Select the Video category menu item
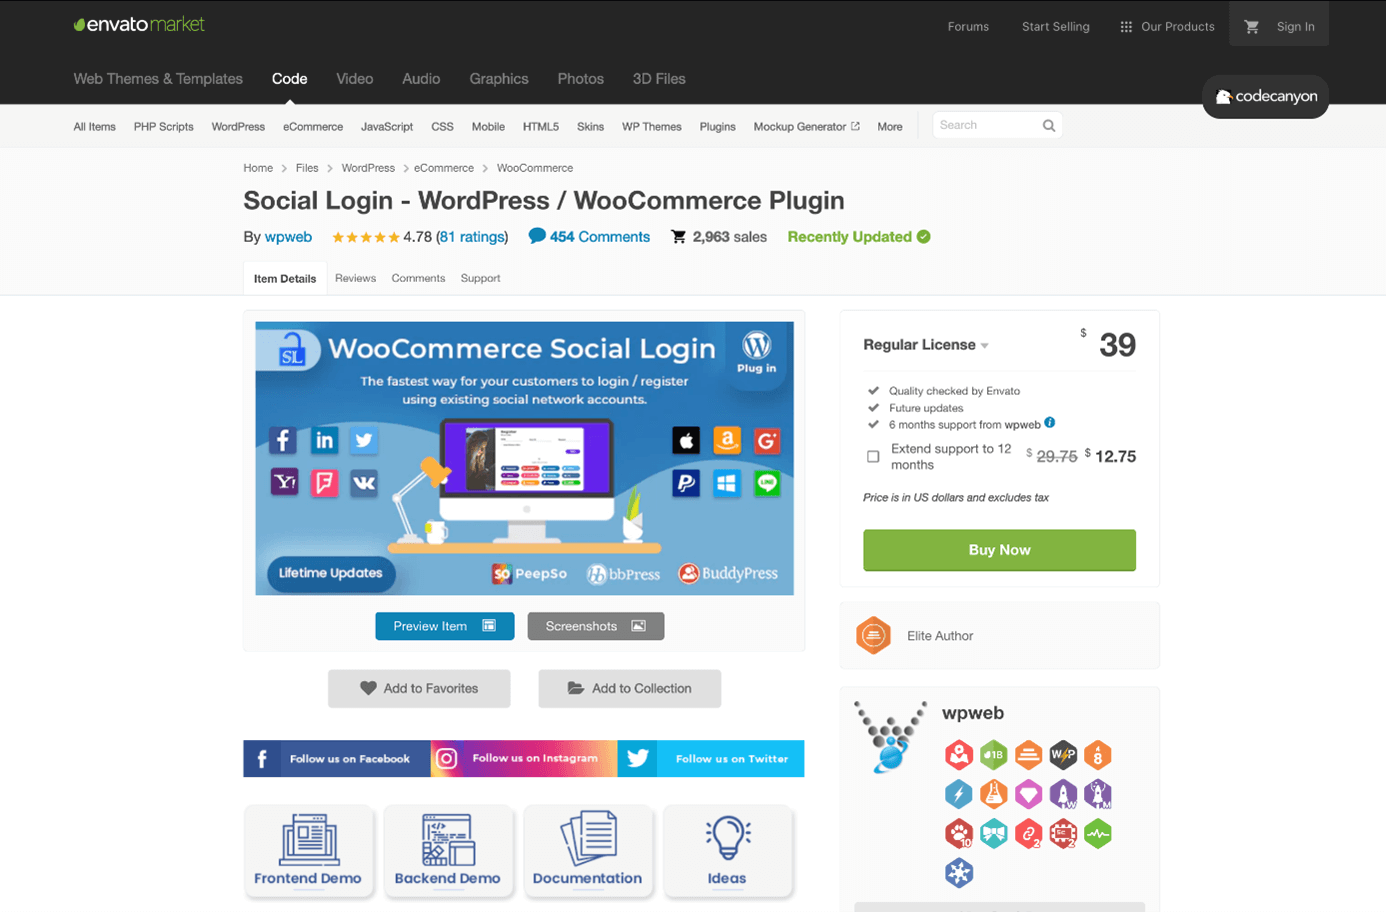This screenshot has width=1386, height=912. click(355, 79)
